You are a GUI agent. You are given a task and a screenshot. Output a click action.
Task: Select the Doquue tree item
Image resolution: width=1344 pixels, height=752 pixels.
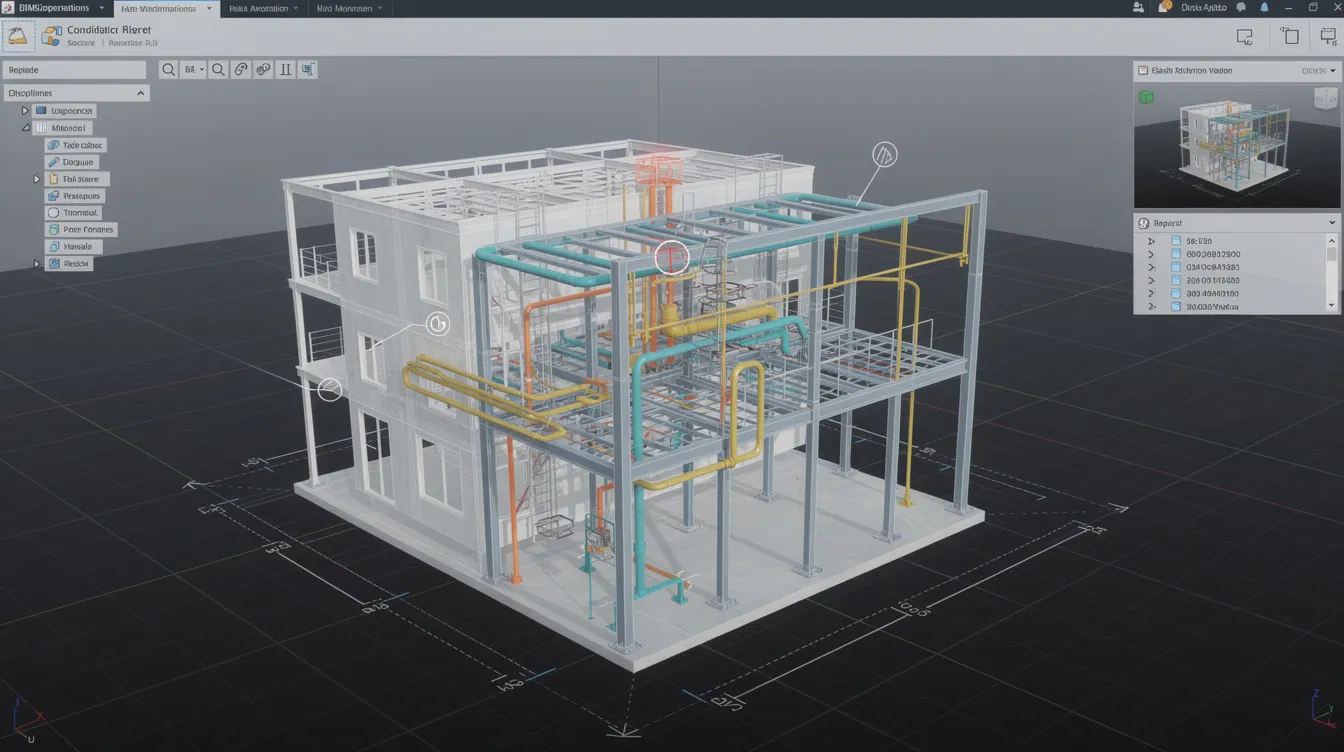tap(71, 162)
